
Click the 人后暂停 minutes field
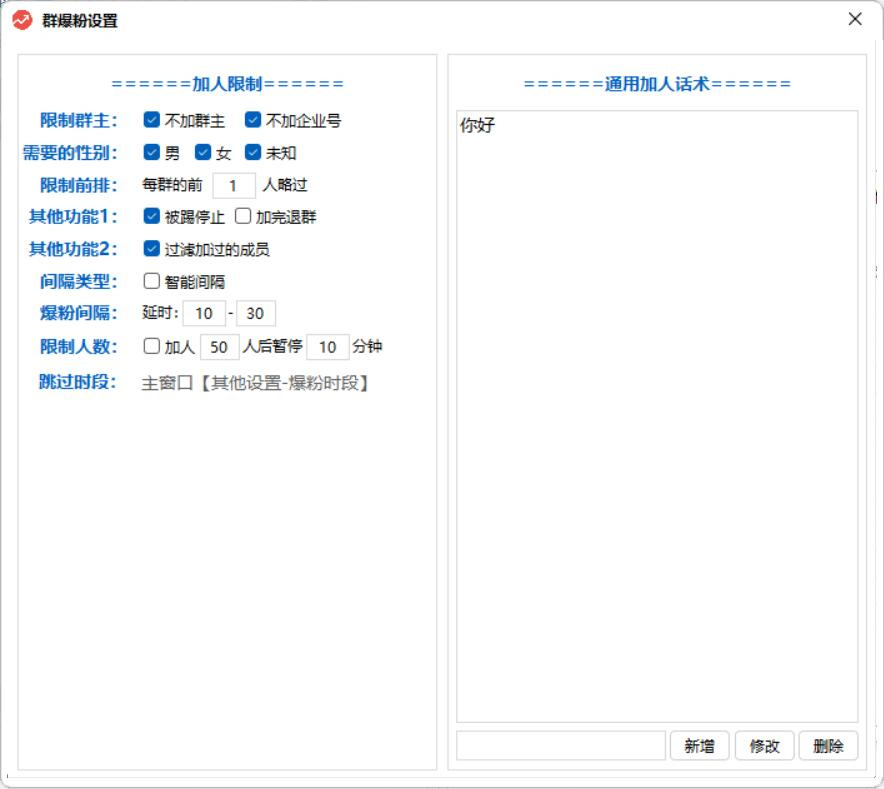point(327,347)
